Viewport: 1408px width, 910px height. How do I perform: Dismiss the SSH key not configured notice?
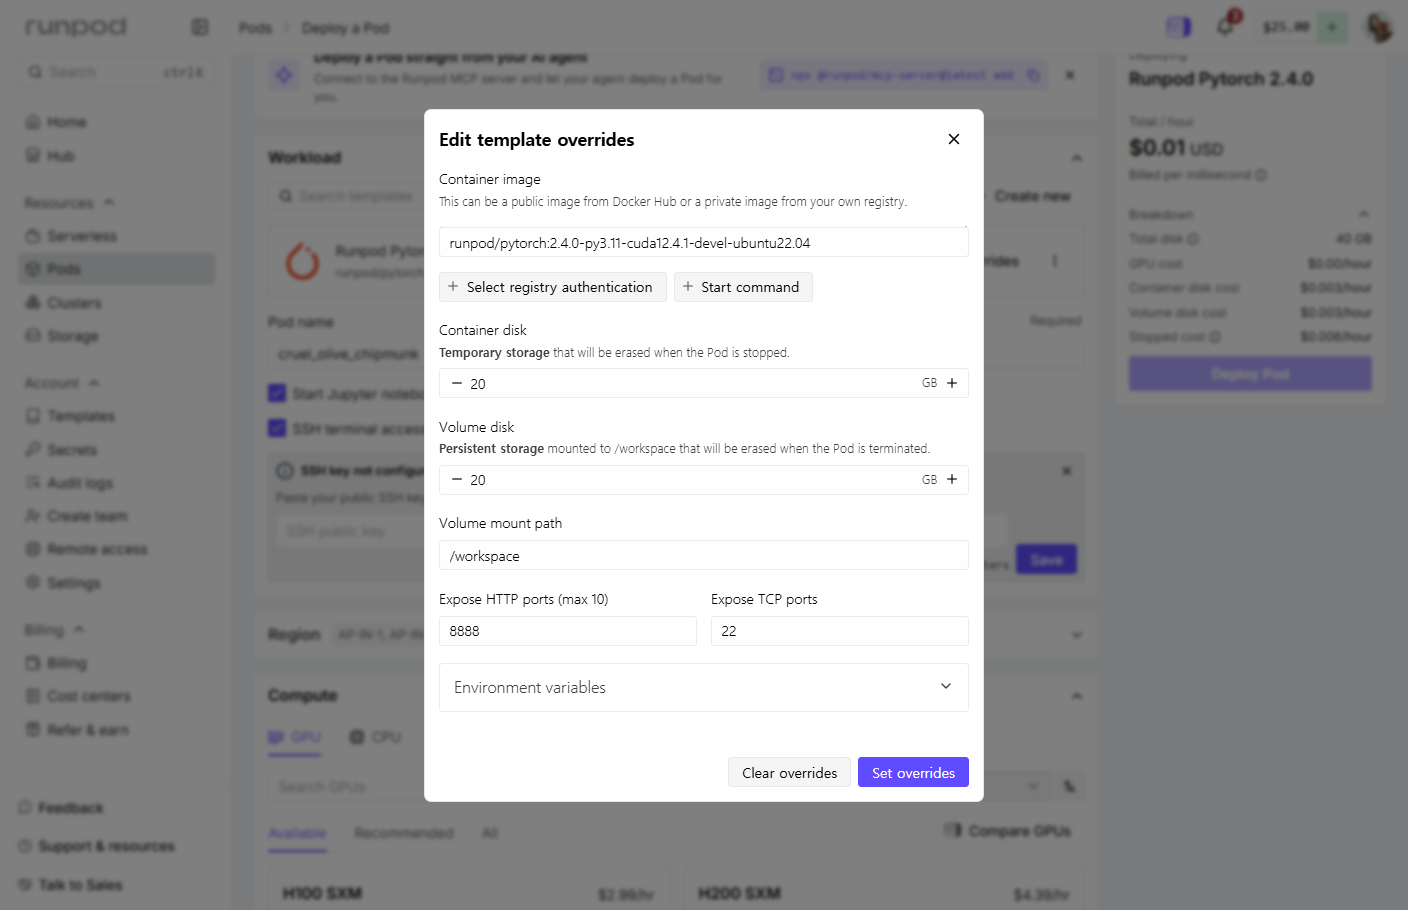coord(1067,470)
